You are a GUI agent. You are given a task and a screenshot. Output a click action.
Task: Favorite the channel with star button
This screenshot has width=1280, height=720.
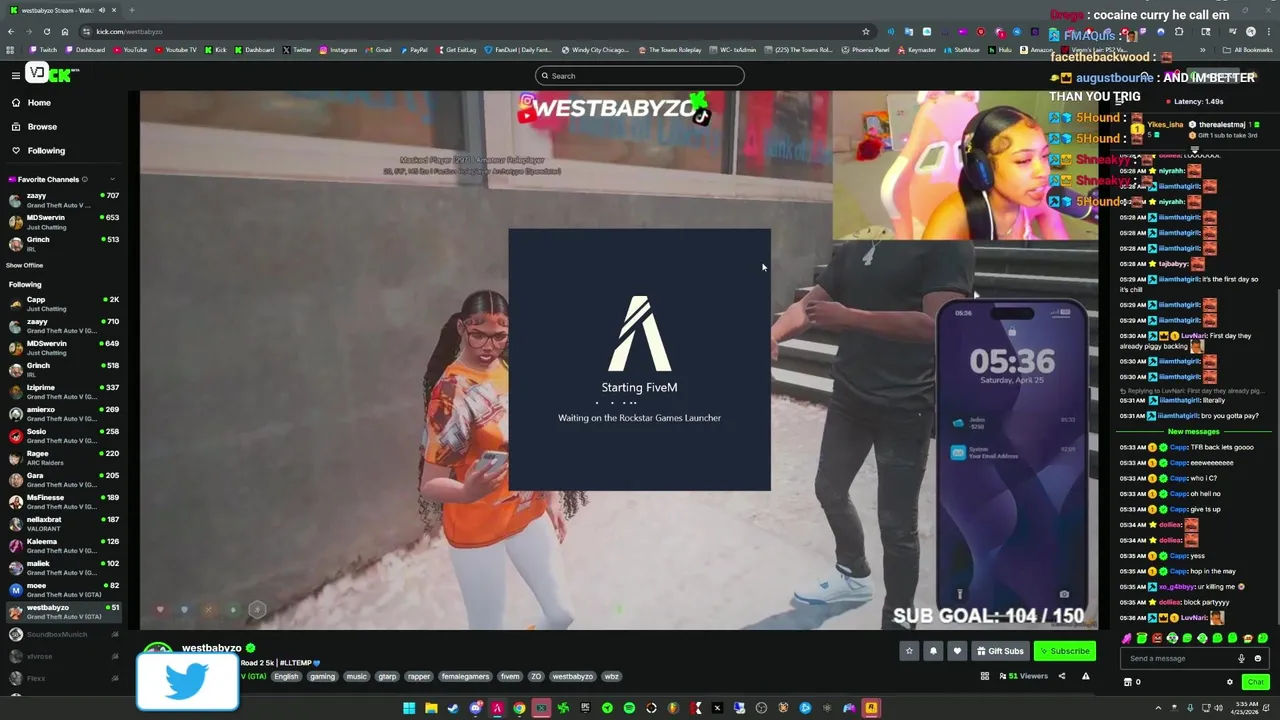tap(909, 651)
